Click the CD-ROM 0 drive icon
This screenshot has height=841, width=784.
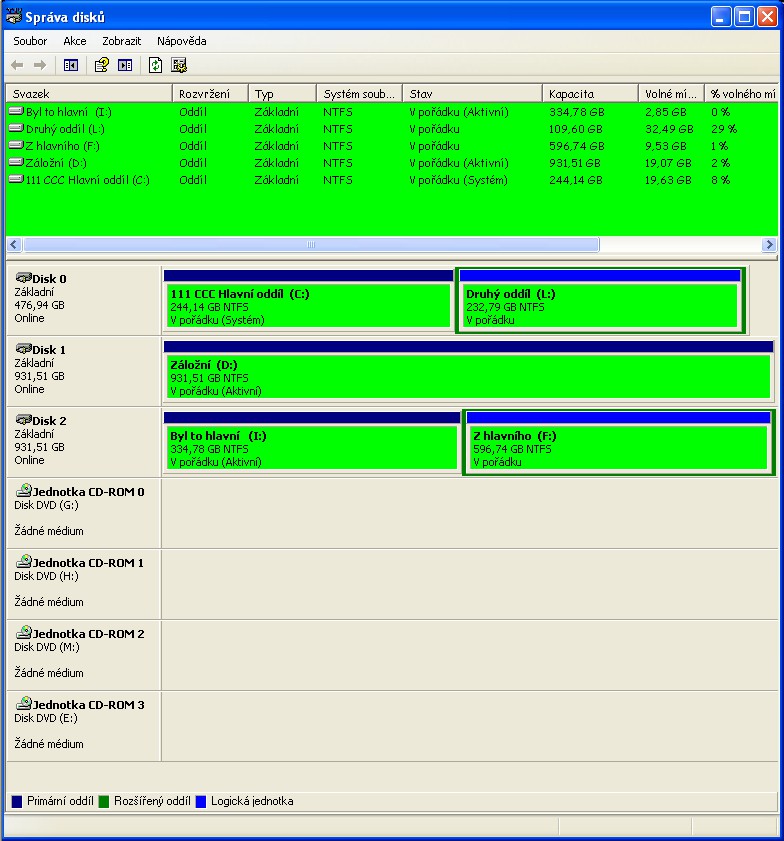(23, 491)
